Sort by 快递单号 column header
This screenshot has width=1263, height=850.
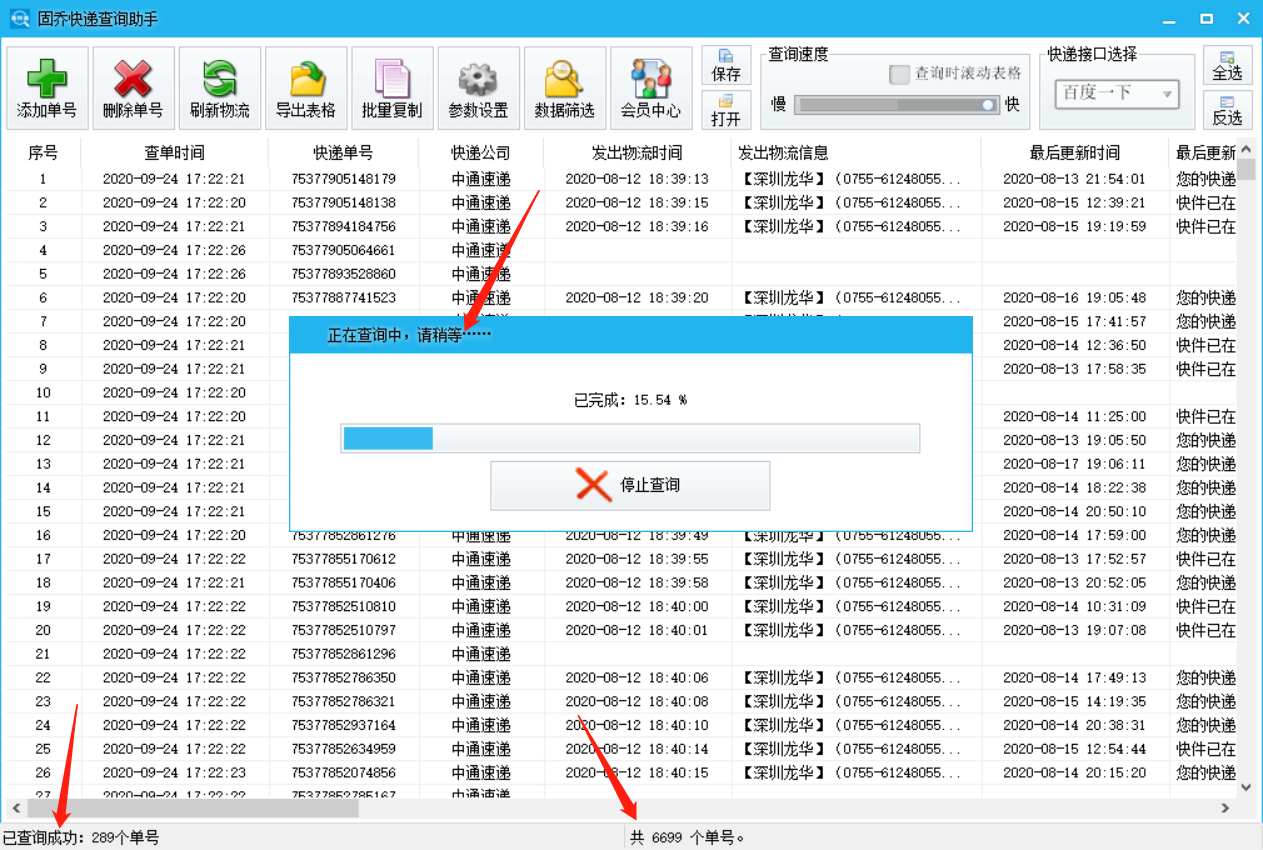(x=343, y=153)
